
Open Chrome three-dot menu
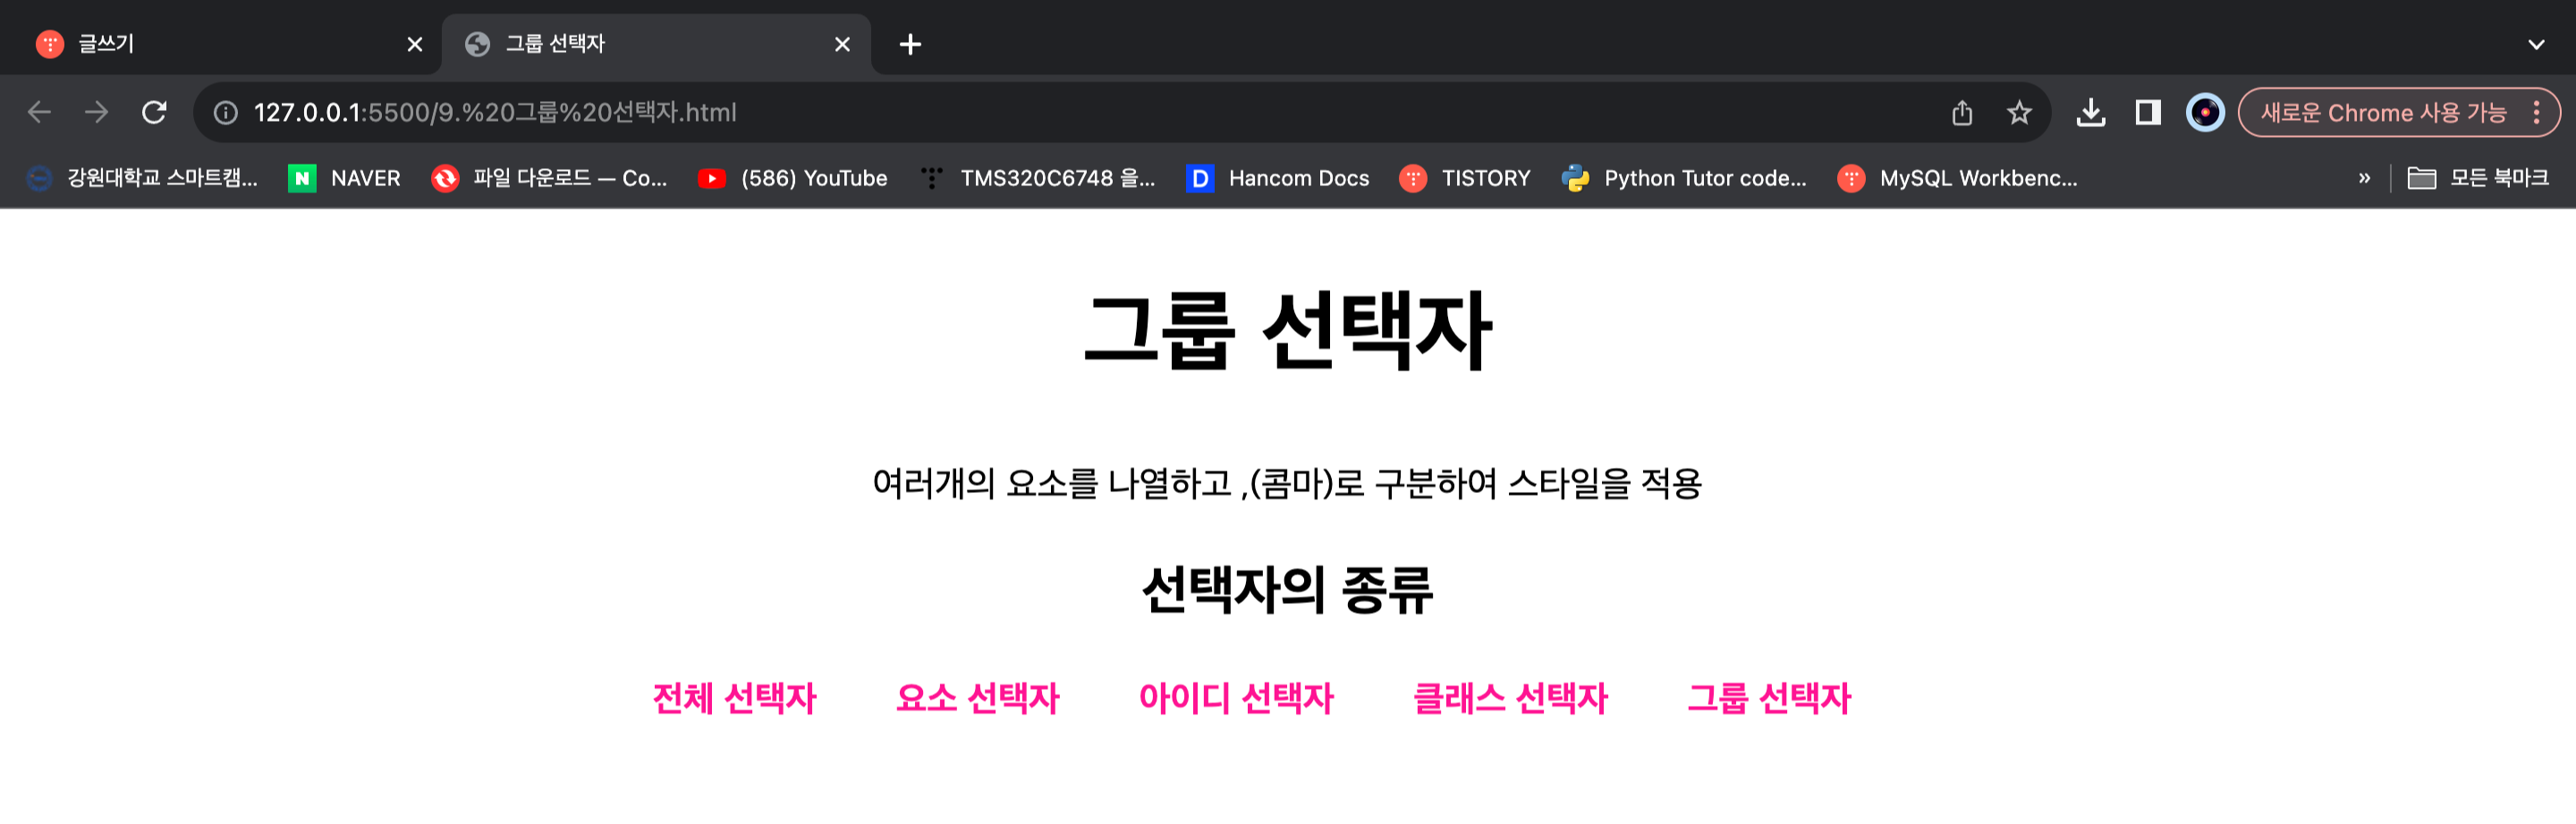pos(2537,112)
